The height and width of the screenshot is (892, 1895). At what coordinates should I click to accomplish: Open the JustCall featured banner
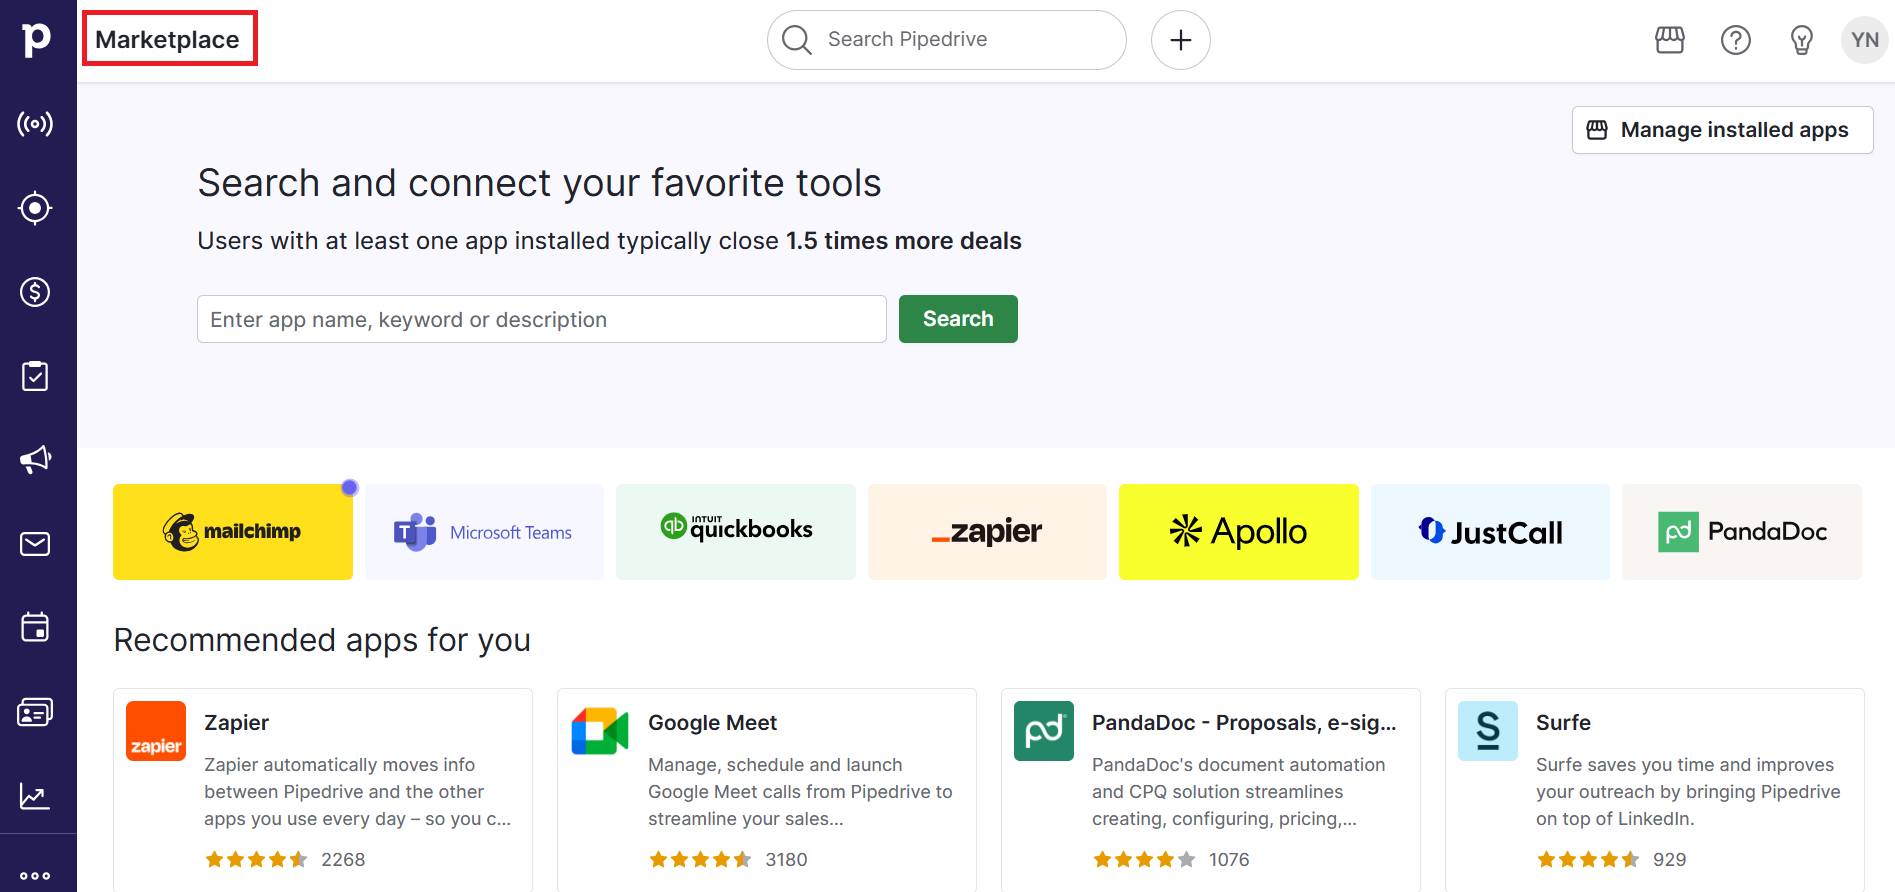[1491, 532]
